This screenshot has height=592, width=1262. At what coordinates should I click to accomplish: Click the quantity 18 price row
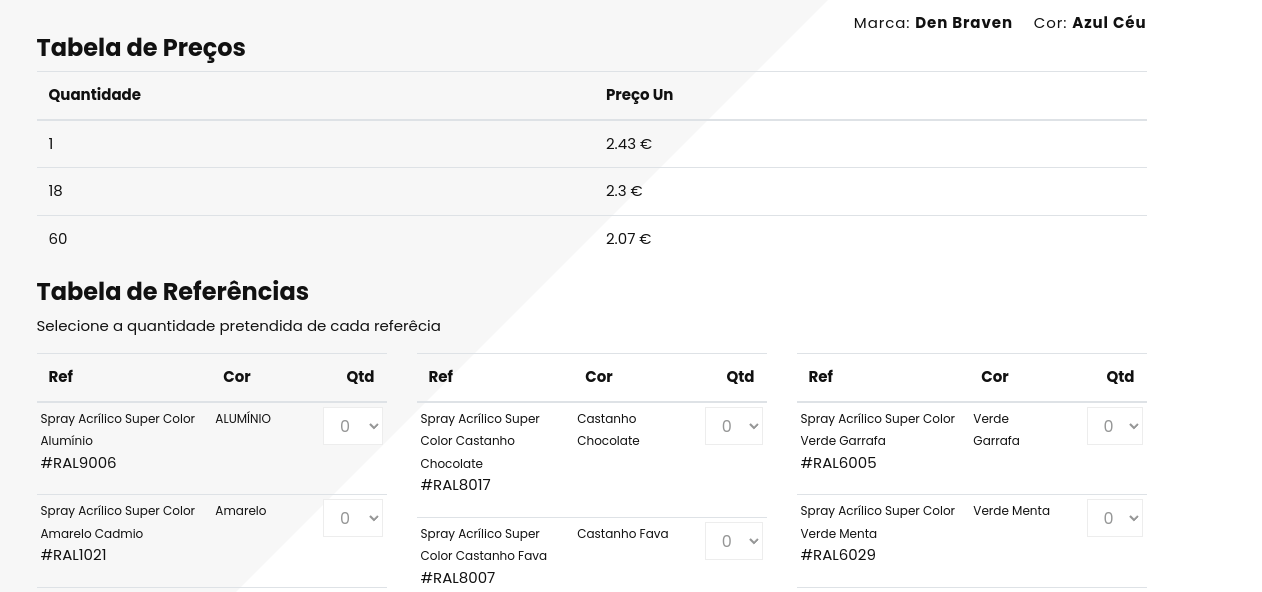56,191
